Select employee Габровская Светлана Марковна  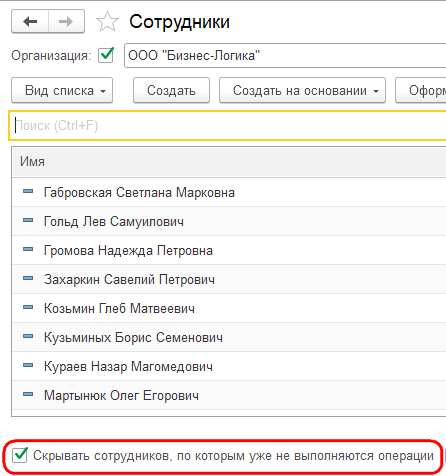tap(229, 192)
